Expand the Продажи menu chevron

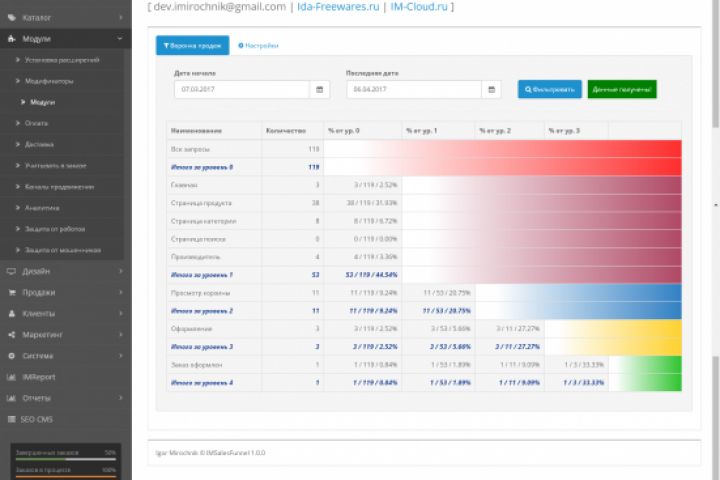[121, 292]
